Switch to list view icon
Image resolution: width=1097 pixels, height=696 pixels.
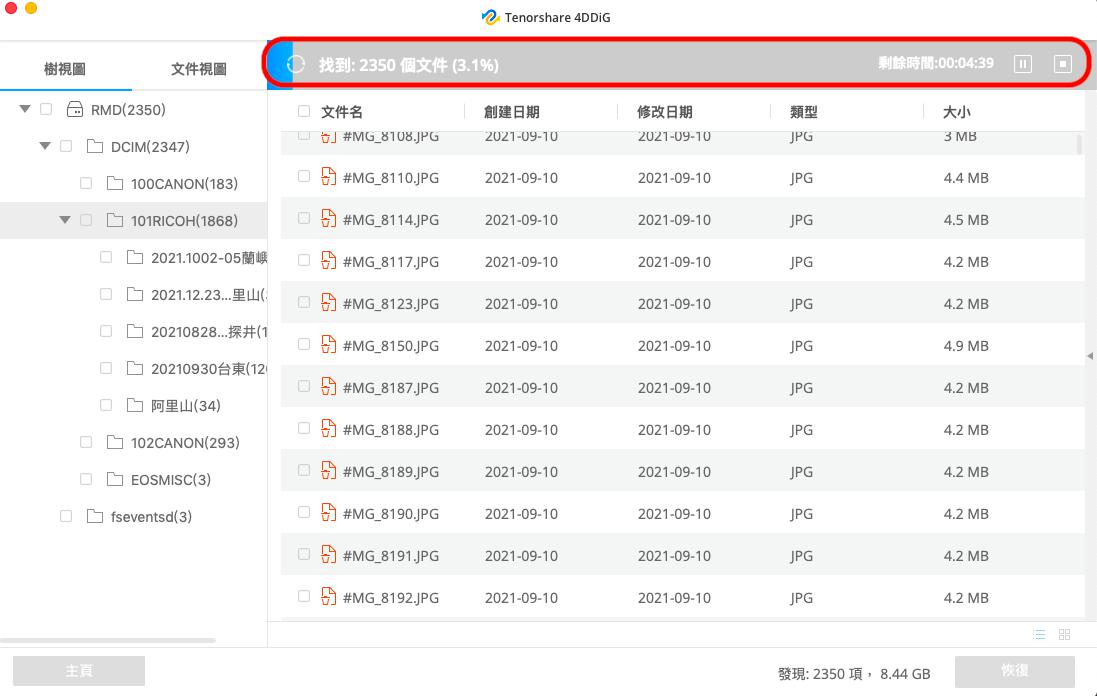(1039, 634)
